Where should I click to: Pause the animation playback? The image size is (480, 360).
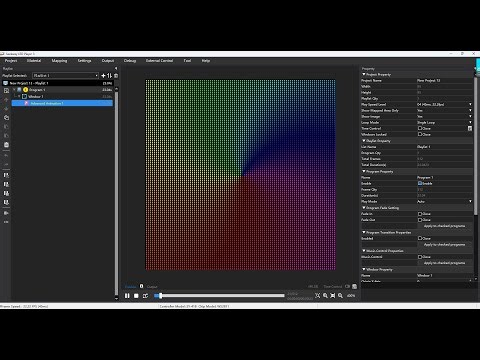pyautogui.click(x=127, y=296)
